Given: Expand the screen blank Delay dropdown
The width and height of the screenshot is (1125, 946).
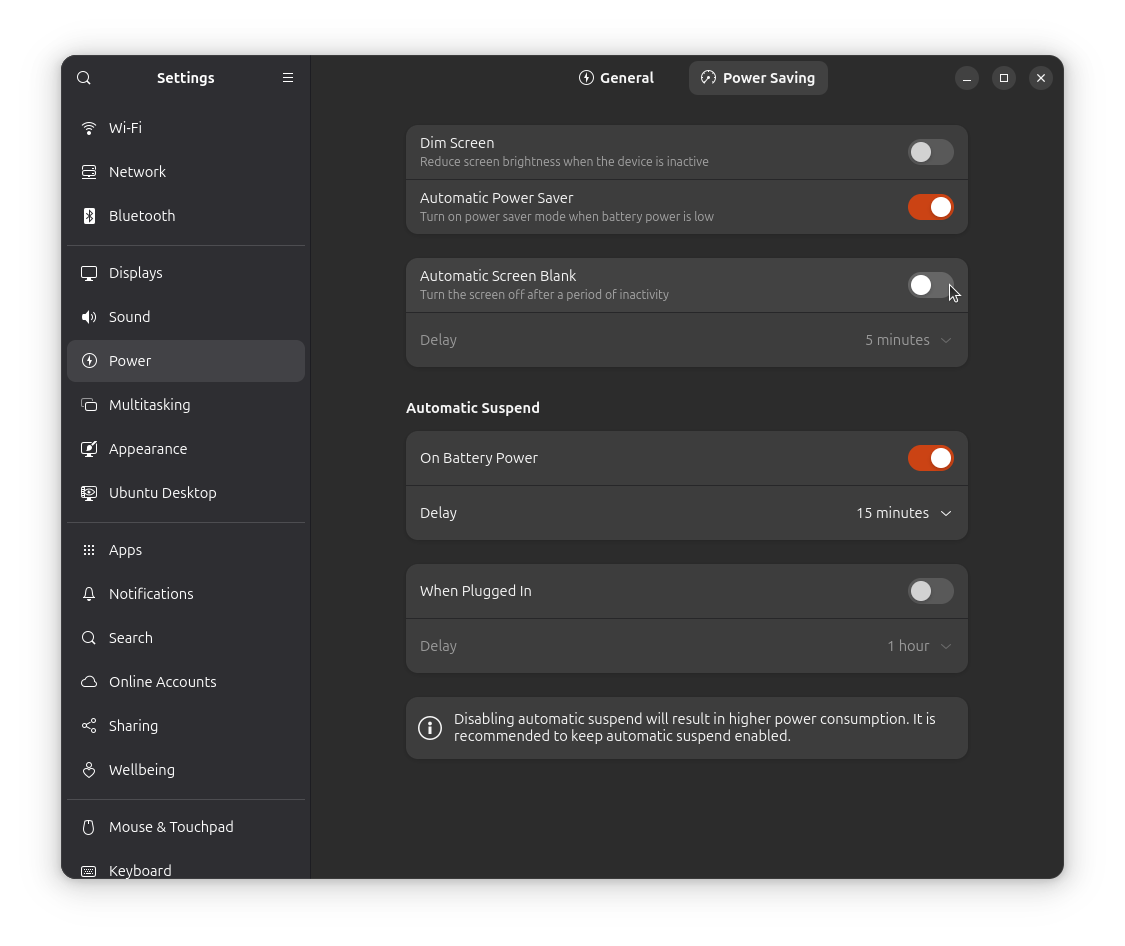Looking at the screenshot, I should coord(907,340).
